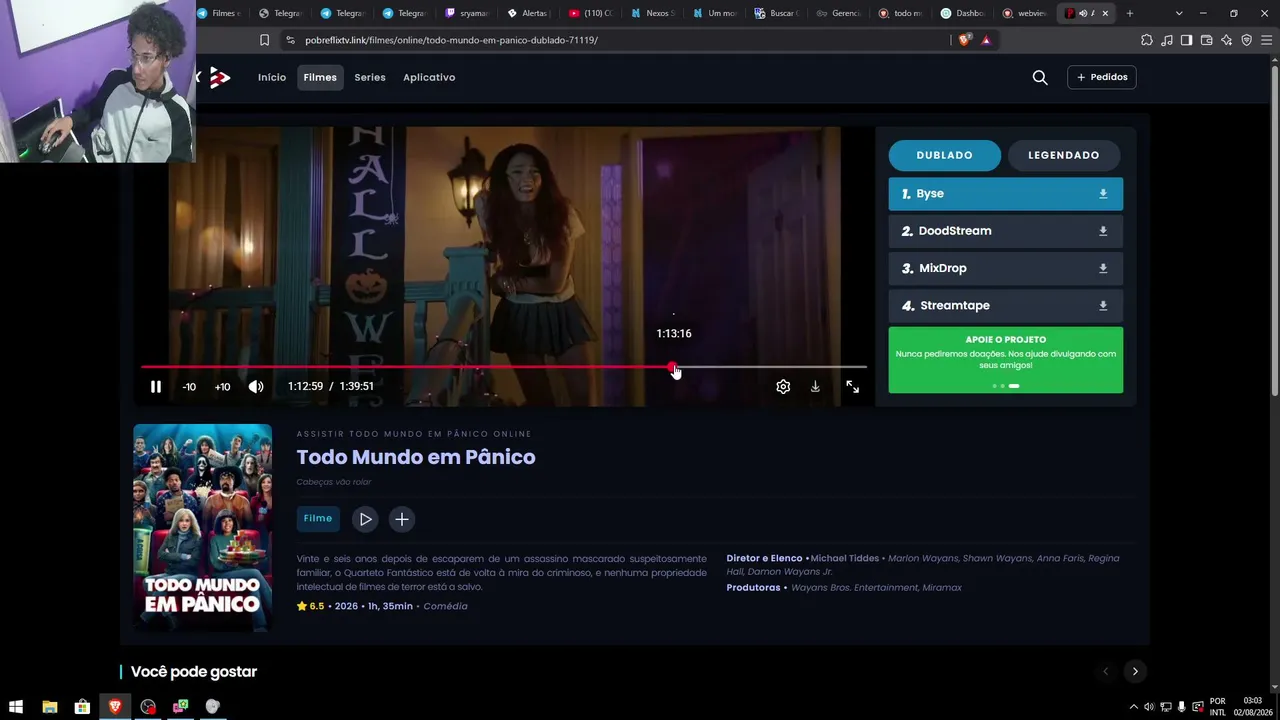1280x720 pixels.
Task: Click the round play icon beside Filme
Action: [366, 519]
